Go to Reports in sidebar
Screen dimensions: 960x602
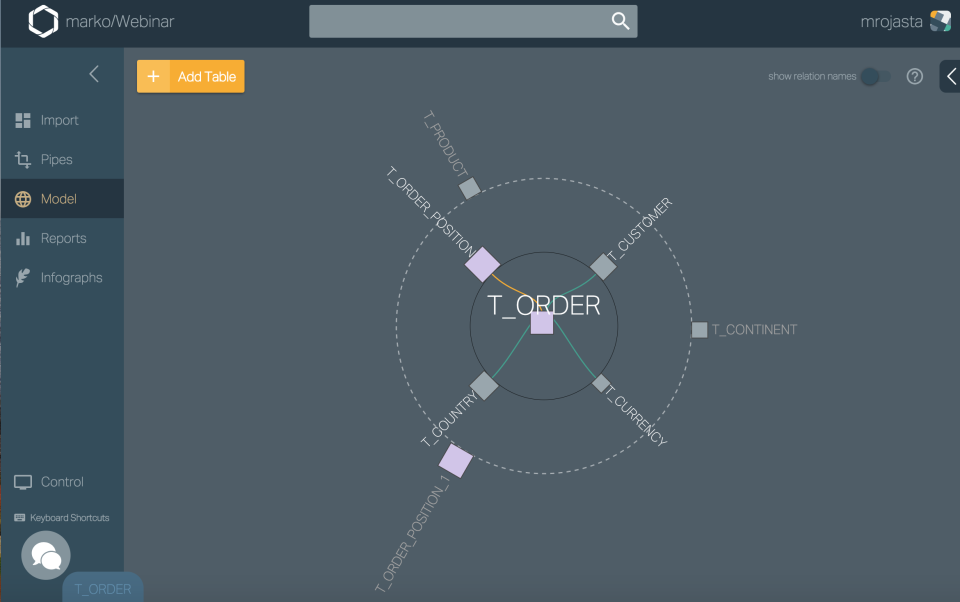tap(63, 239)
